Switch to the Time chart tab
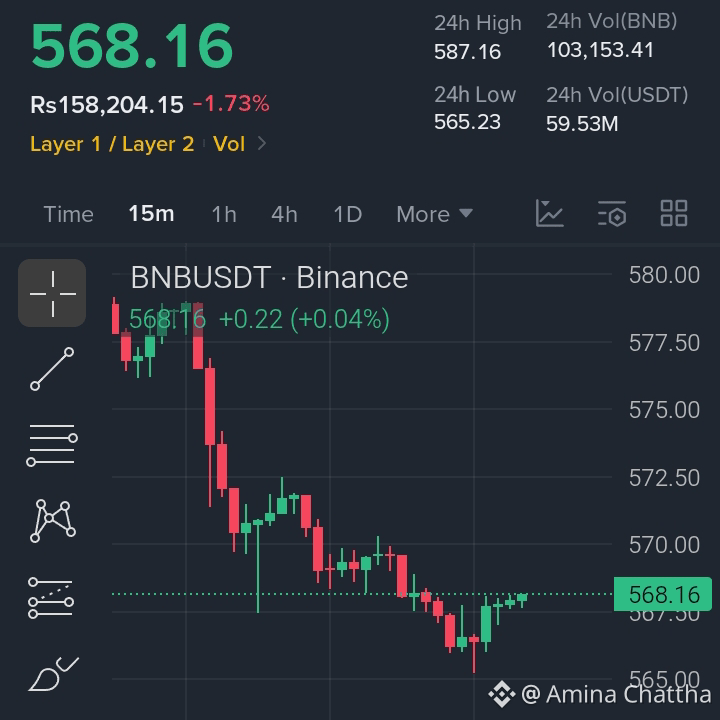Image resolution: width=720 pixels, height=720 pixels. tap(68, 214)
